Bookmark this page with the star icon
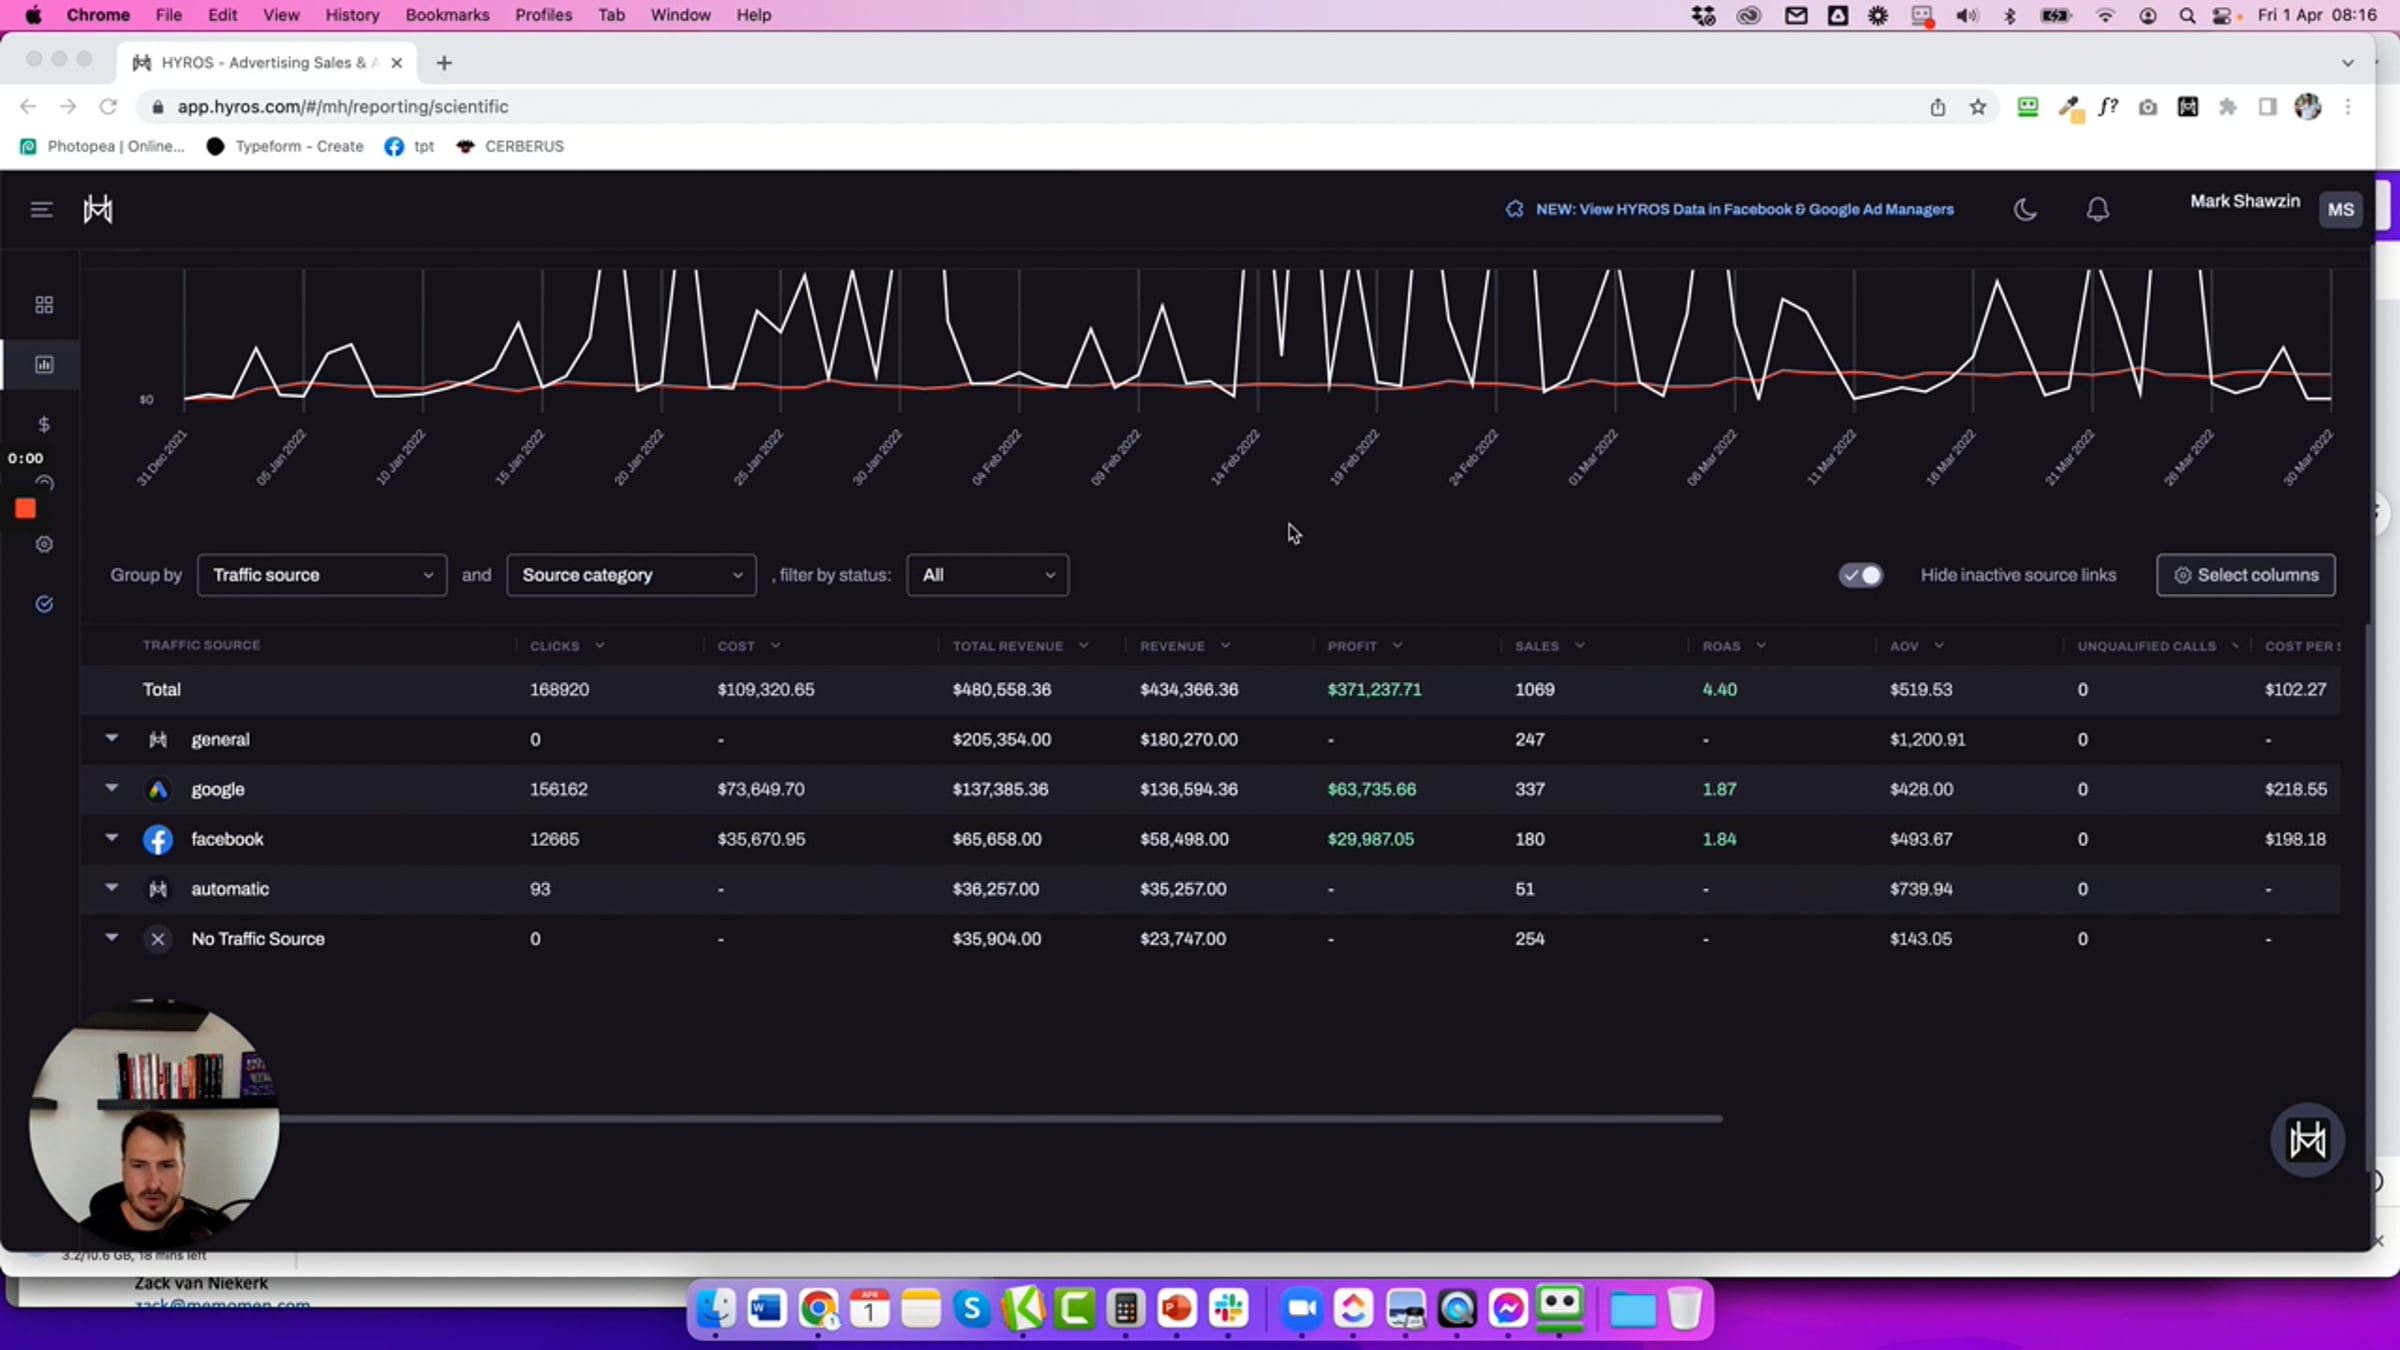The image size is (2400, 1350). click(1978, 107)
